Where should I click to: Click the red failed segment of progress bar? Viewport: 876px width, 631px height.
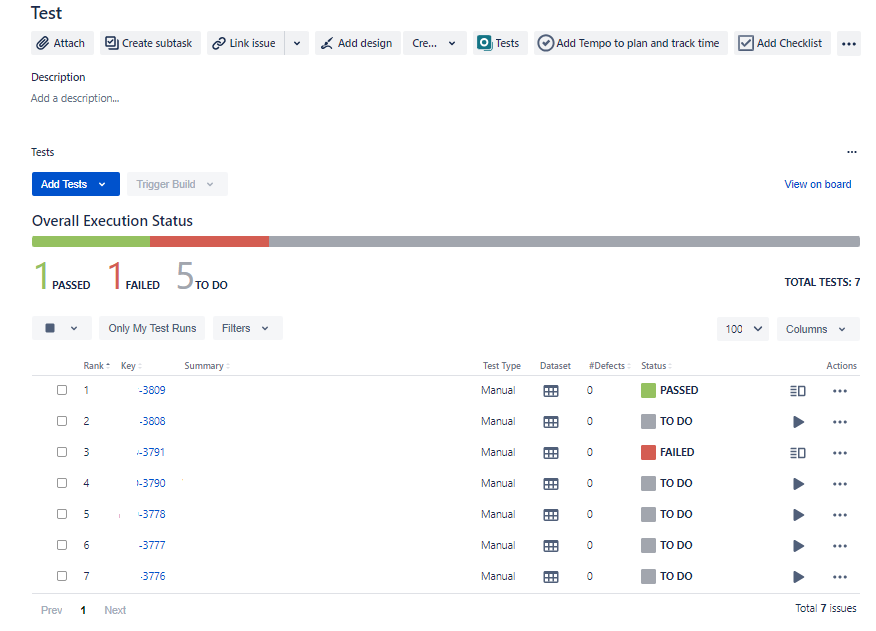tap(209, 241)
